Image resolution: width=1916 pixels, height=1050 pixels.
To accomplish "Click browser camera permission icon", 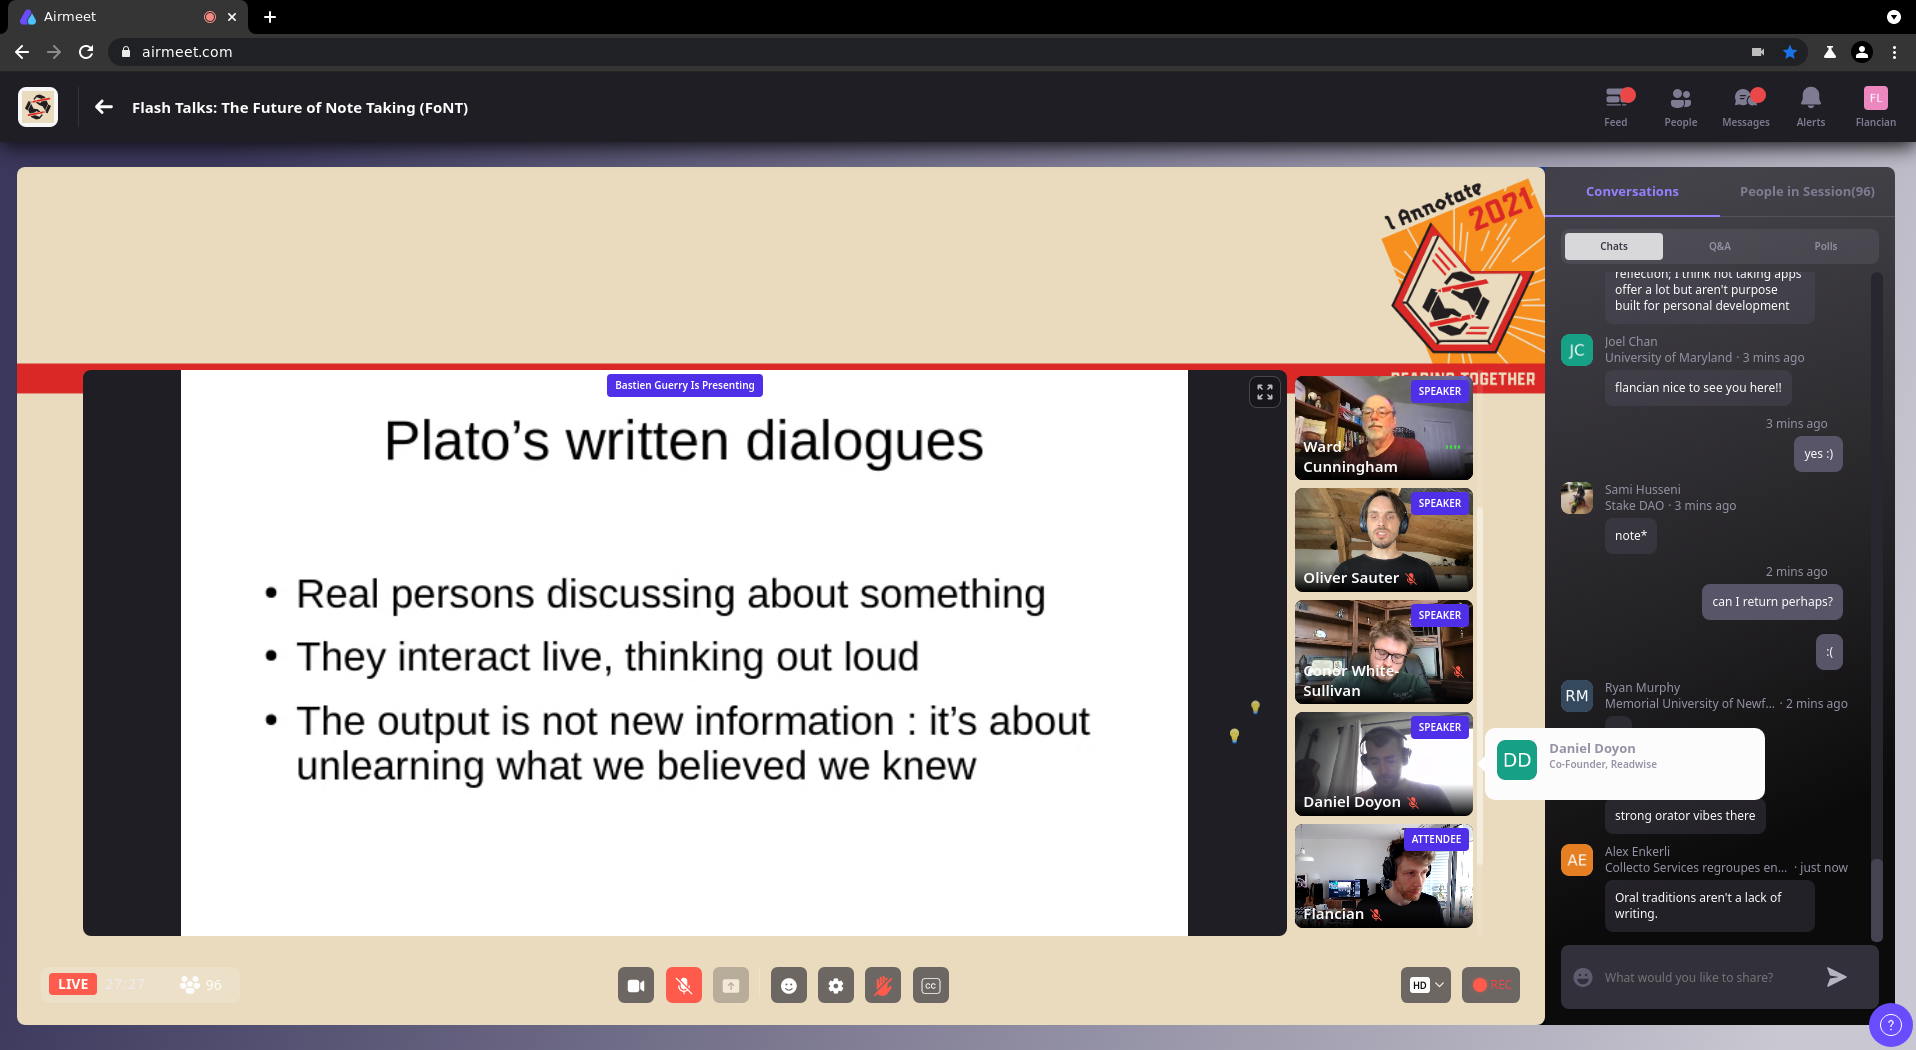I will tap(1757, 52).
